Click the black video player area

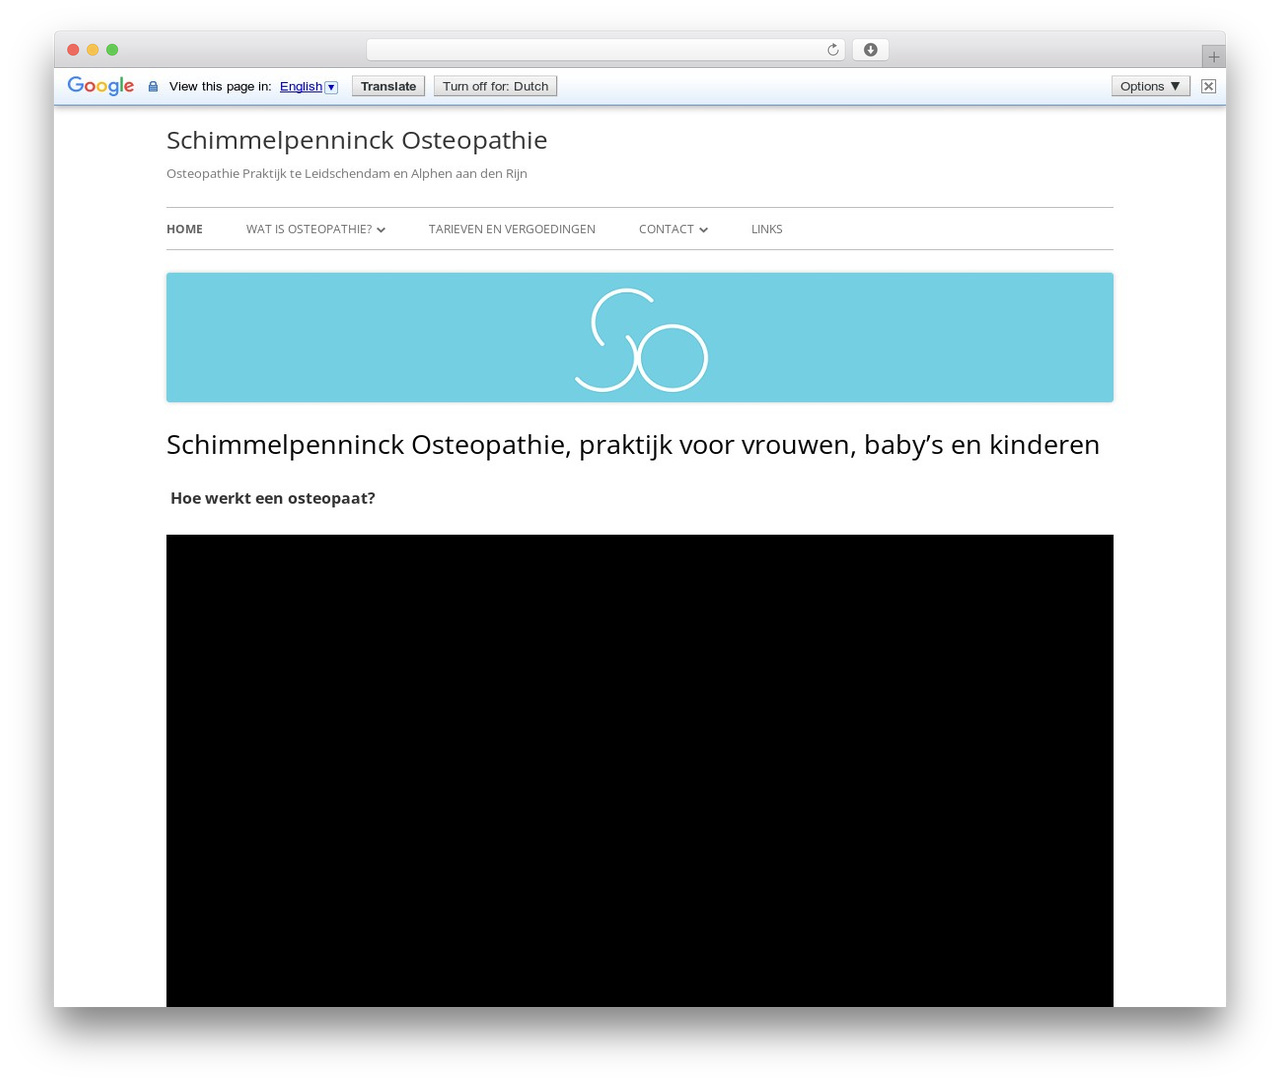[640, 771]
